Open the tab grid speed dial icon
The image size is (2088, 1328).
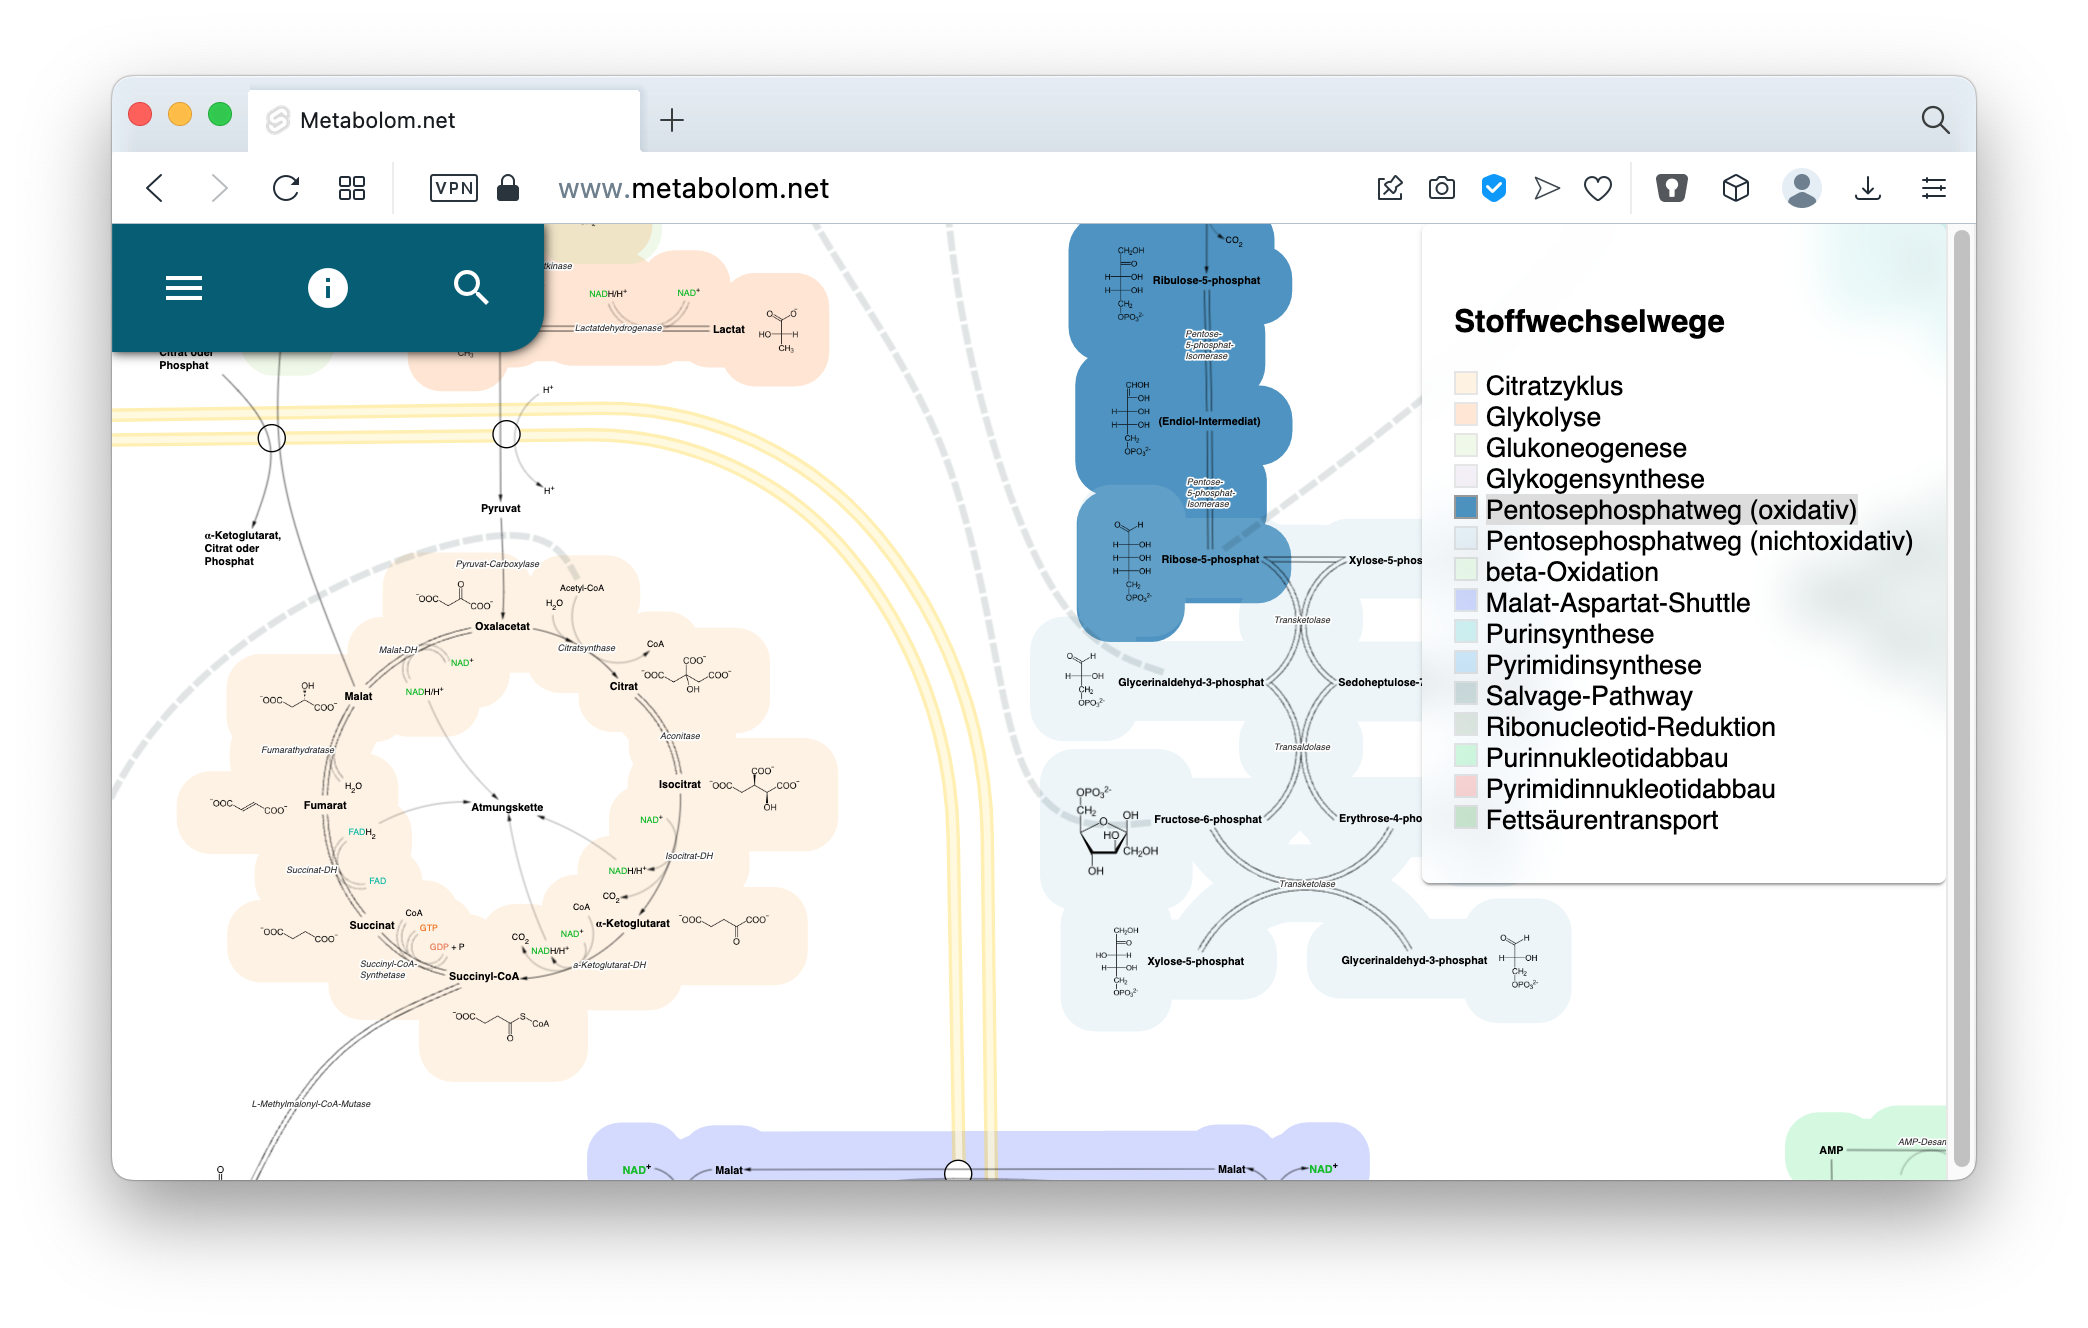[352, 188]
